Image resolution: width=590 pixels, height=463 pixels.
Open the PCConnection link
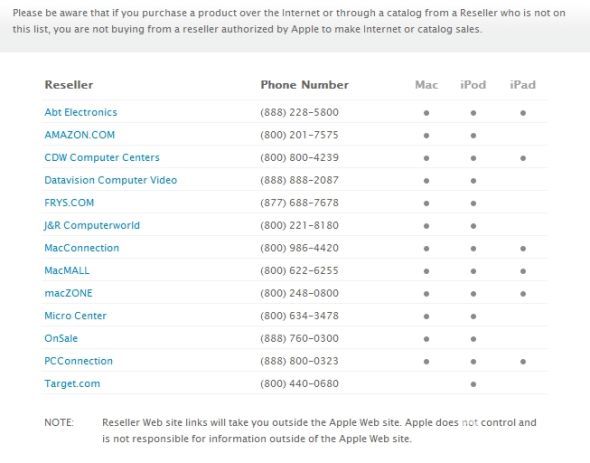click(x=78, y=361)
